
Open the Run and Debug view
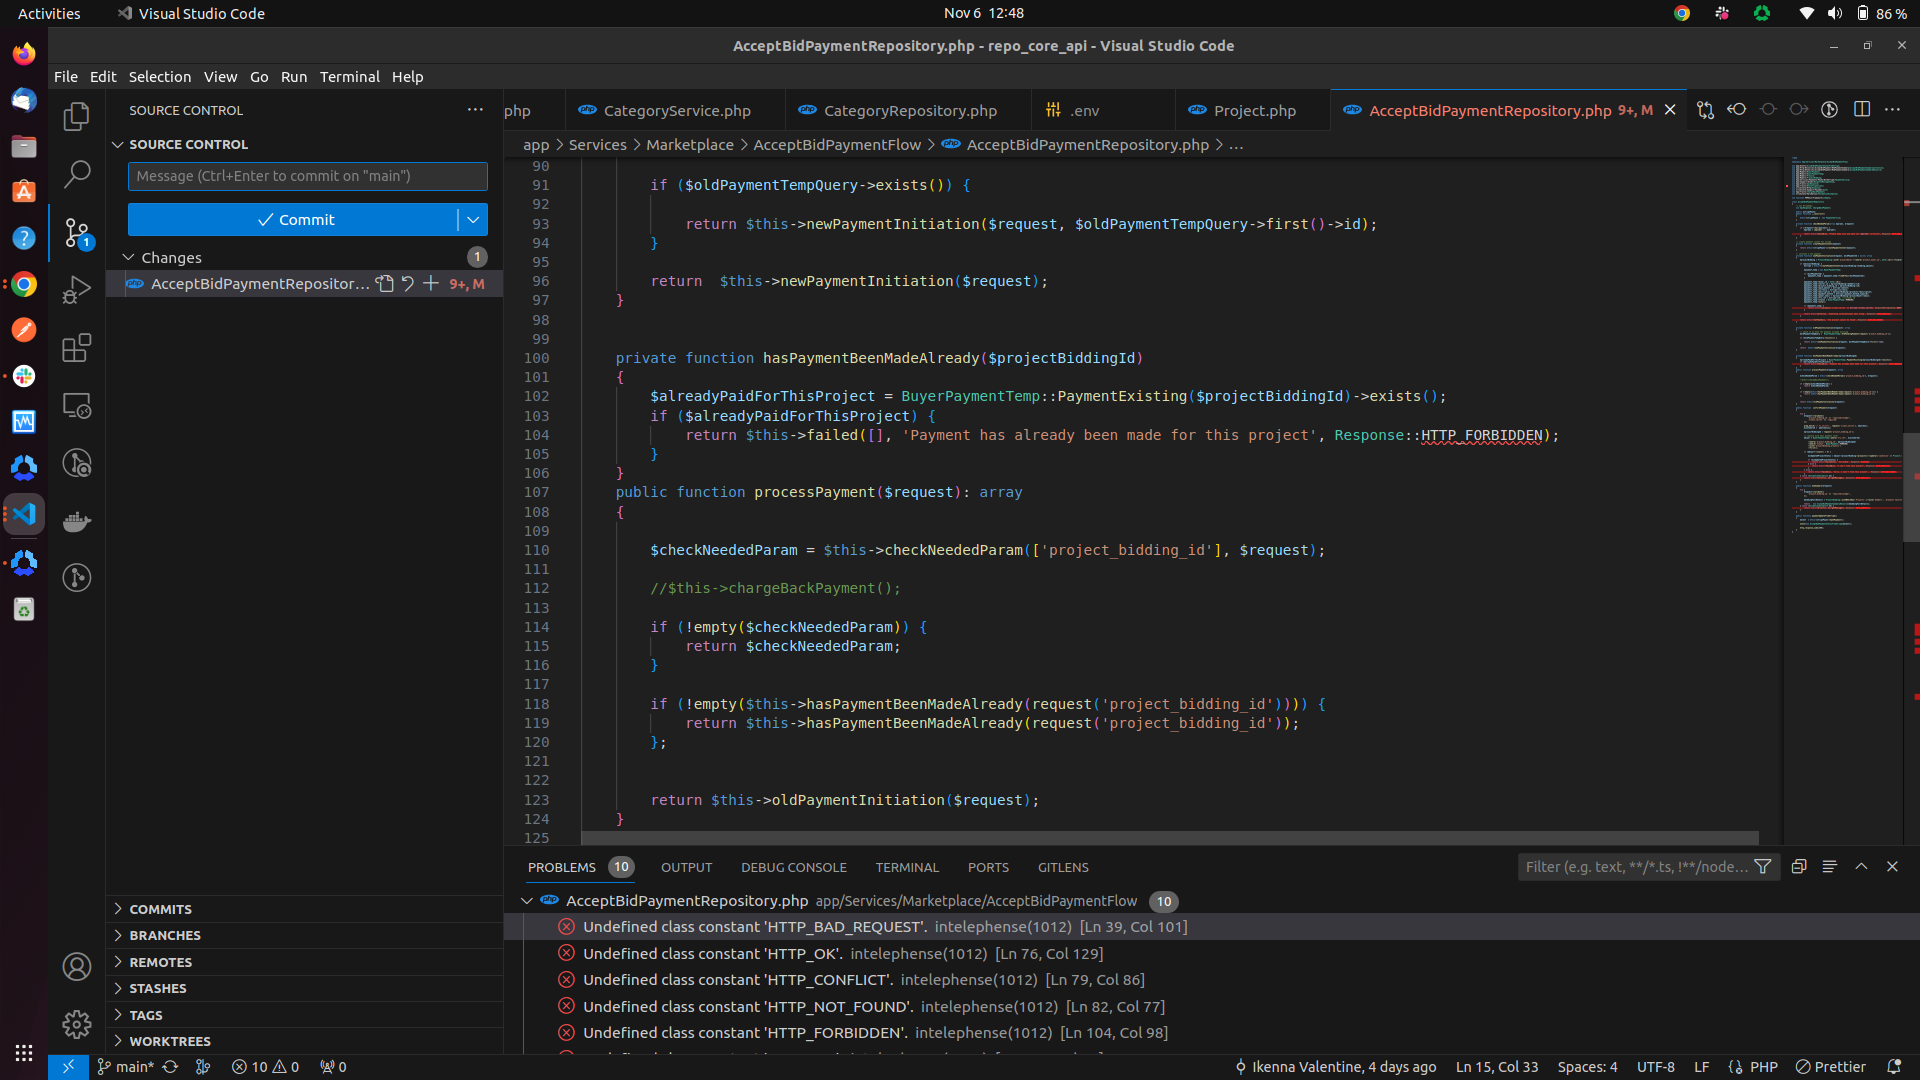pyautogui.click(x=77, y=290)
